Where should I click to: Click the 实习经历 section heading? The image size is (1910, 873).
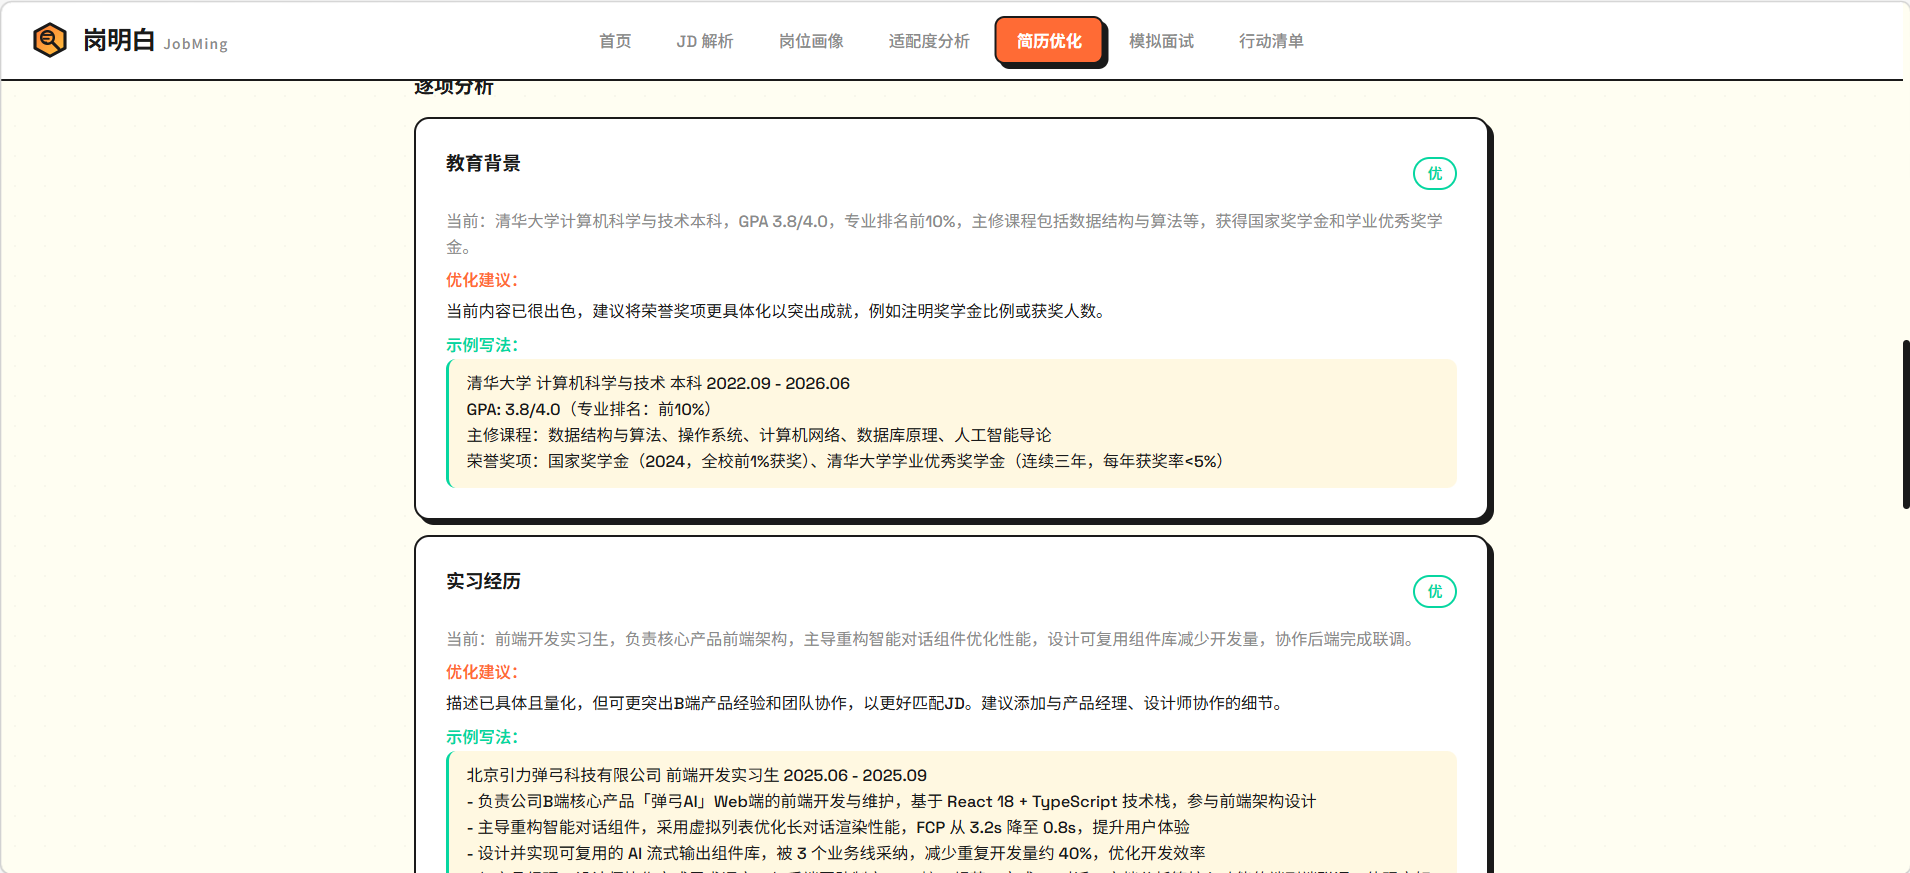483,582
